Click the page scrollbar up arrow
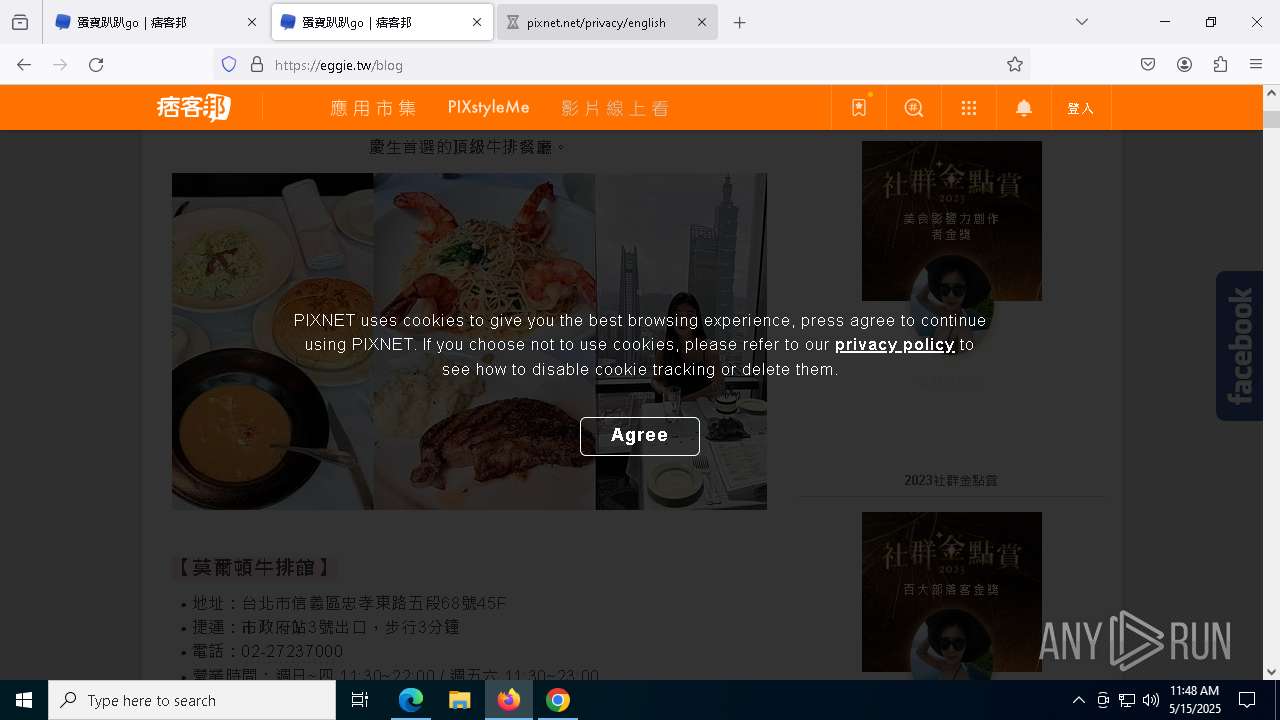Image resolution: width=1280 pixels, height=720 pixels. (x=1271, y=93)
